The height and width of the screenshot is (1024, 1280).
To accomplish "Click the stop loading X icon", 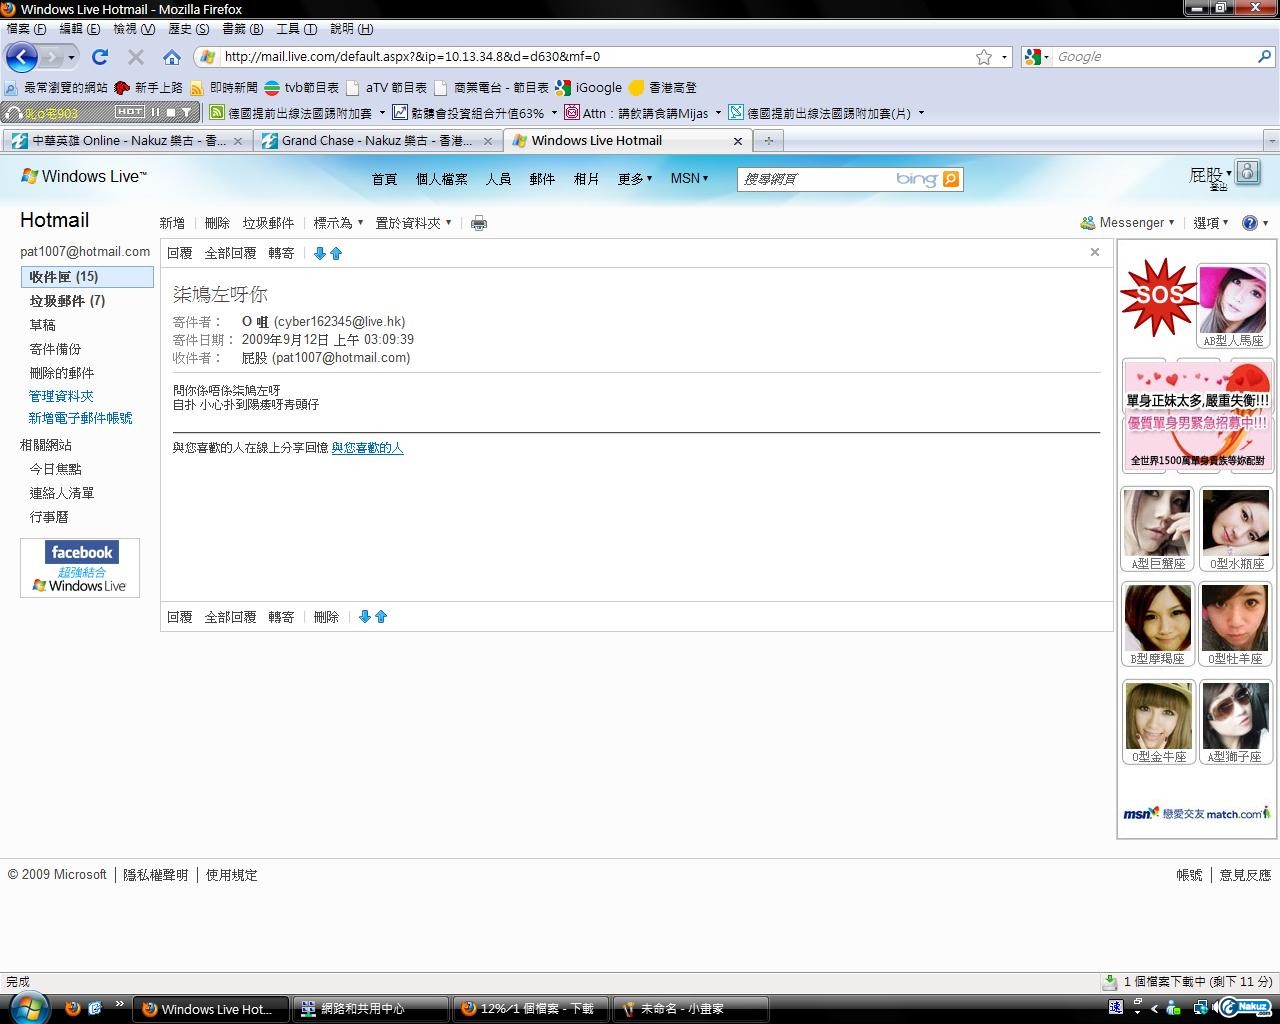I will pos(136,57).
